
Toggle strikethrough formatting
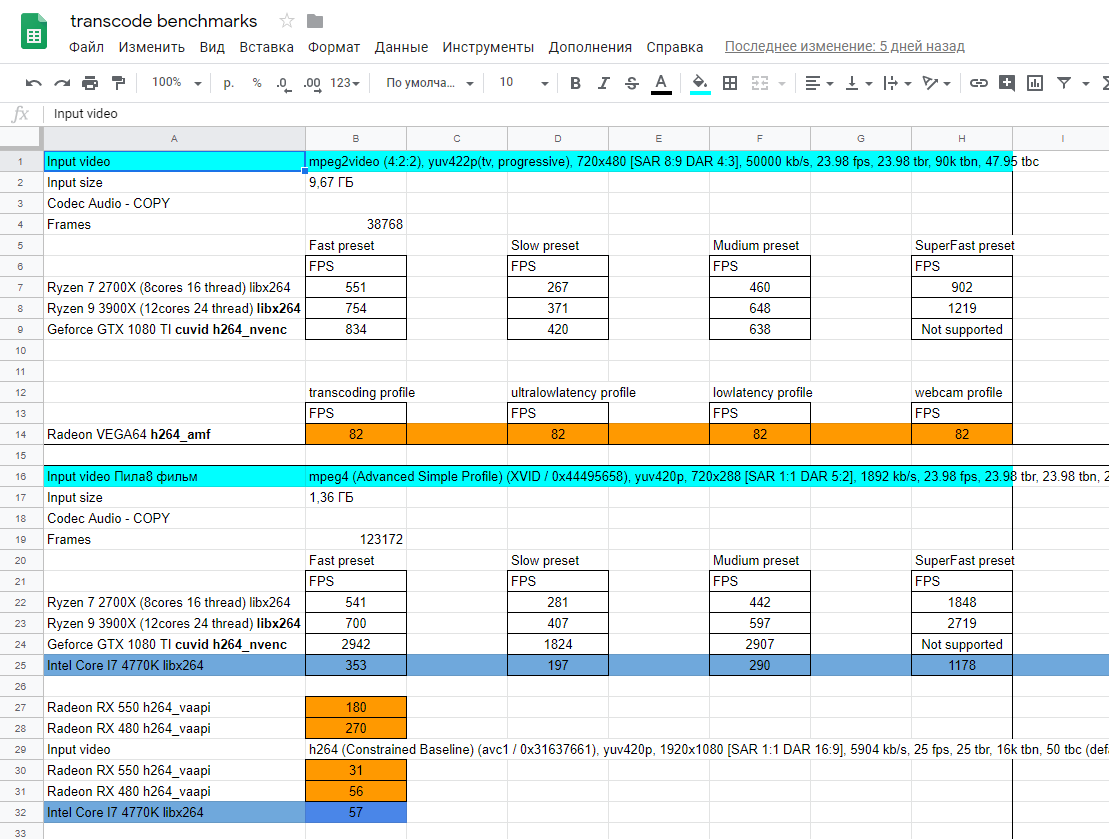pyautogui.click(x=632, y=83)
